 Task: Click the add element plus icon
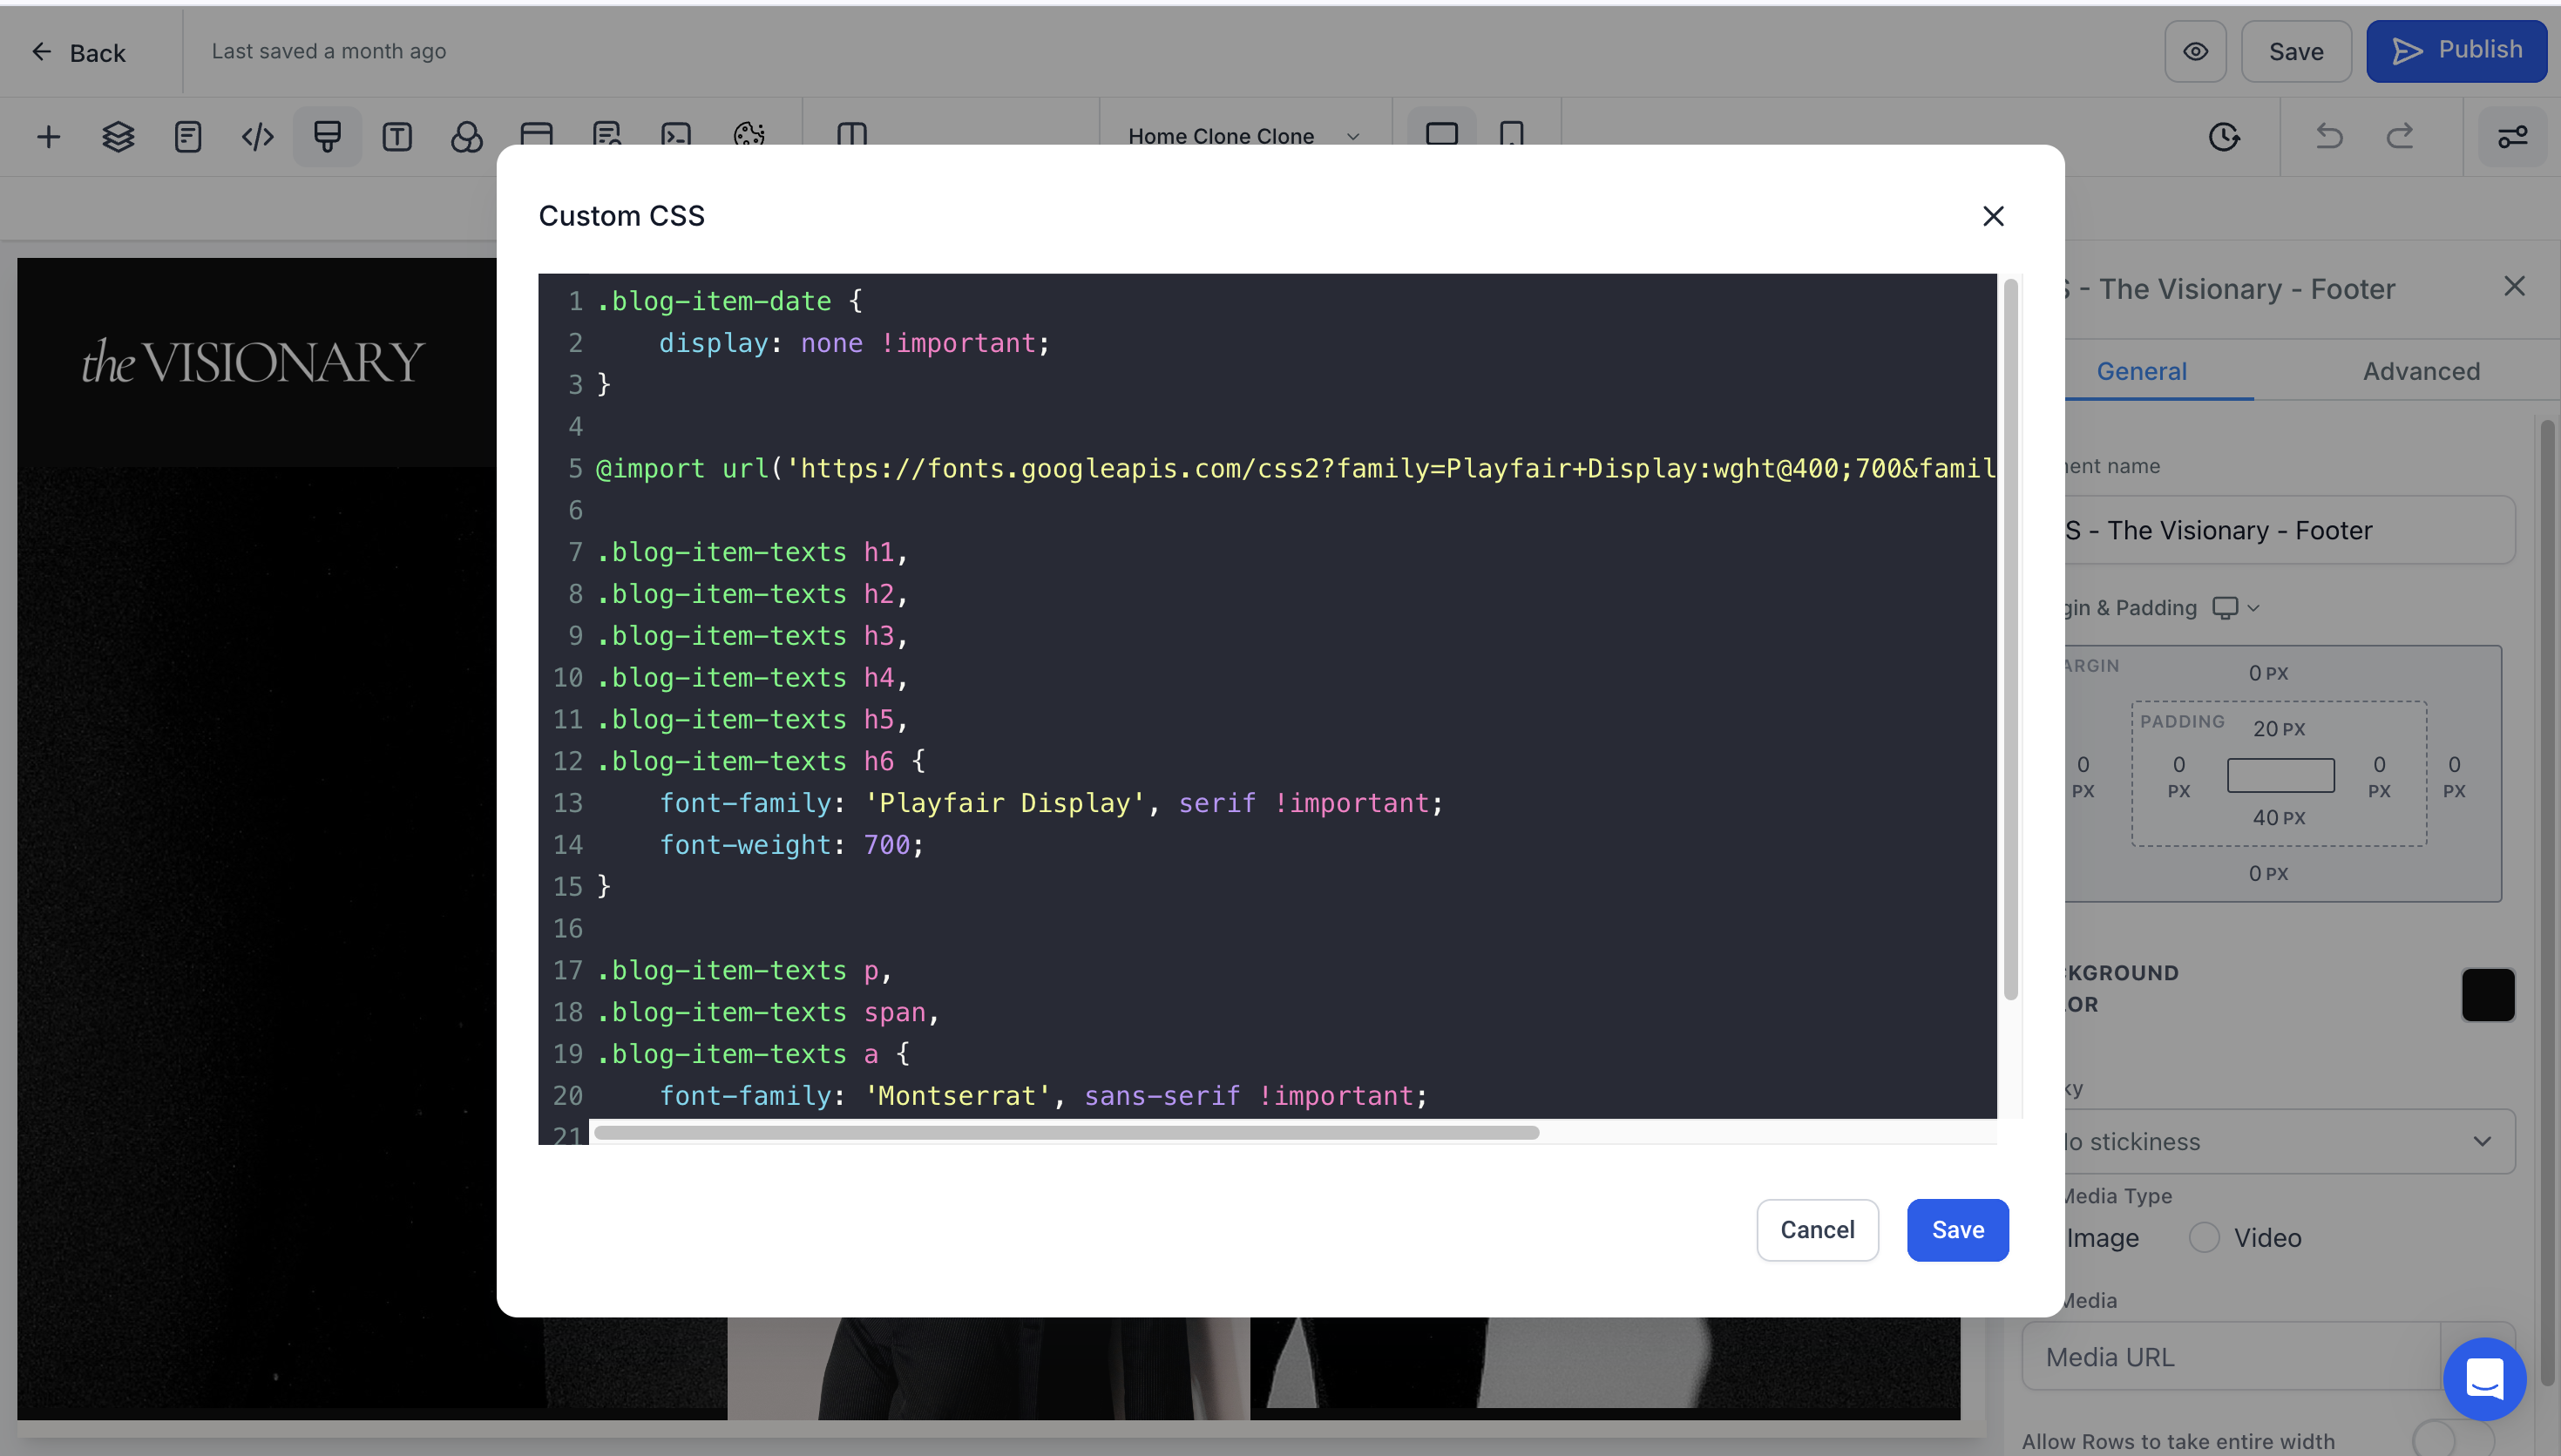pyautogui.click(x=48, y=137)
